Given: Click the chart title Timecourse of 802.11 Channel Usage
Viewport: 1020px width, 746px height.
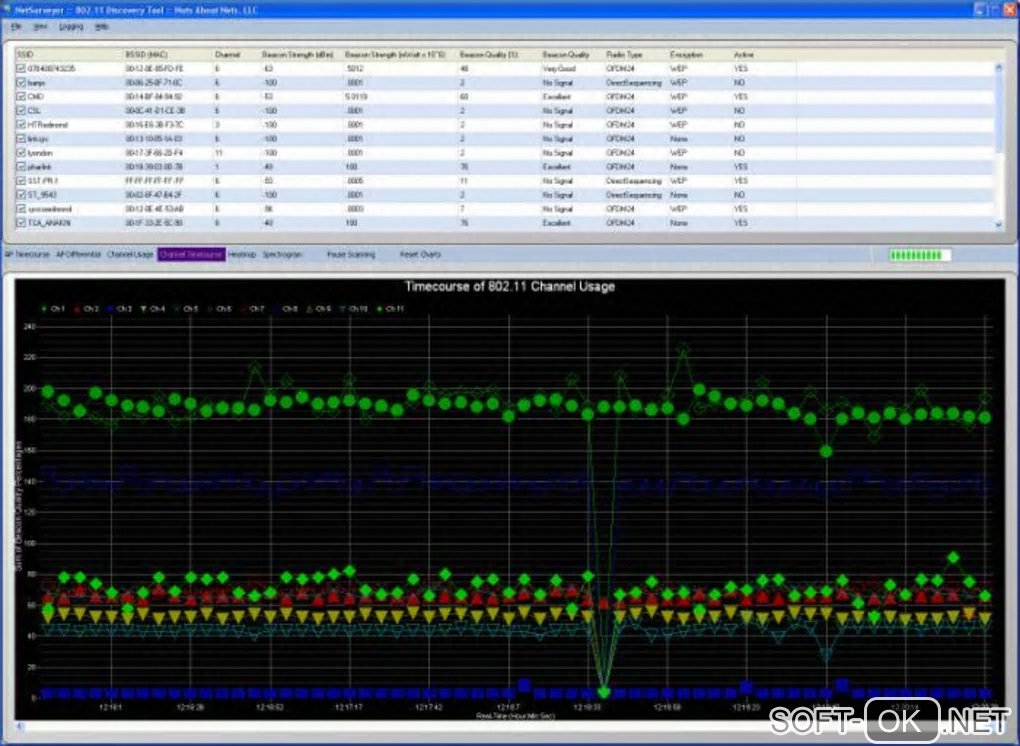Looking at the screenshot, I should pyautogui.click(x=509, y=286).
